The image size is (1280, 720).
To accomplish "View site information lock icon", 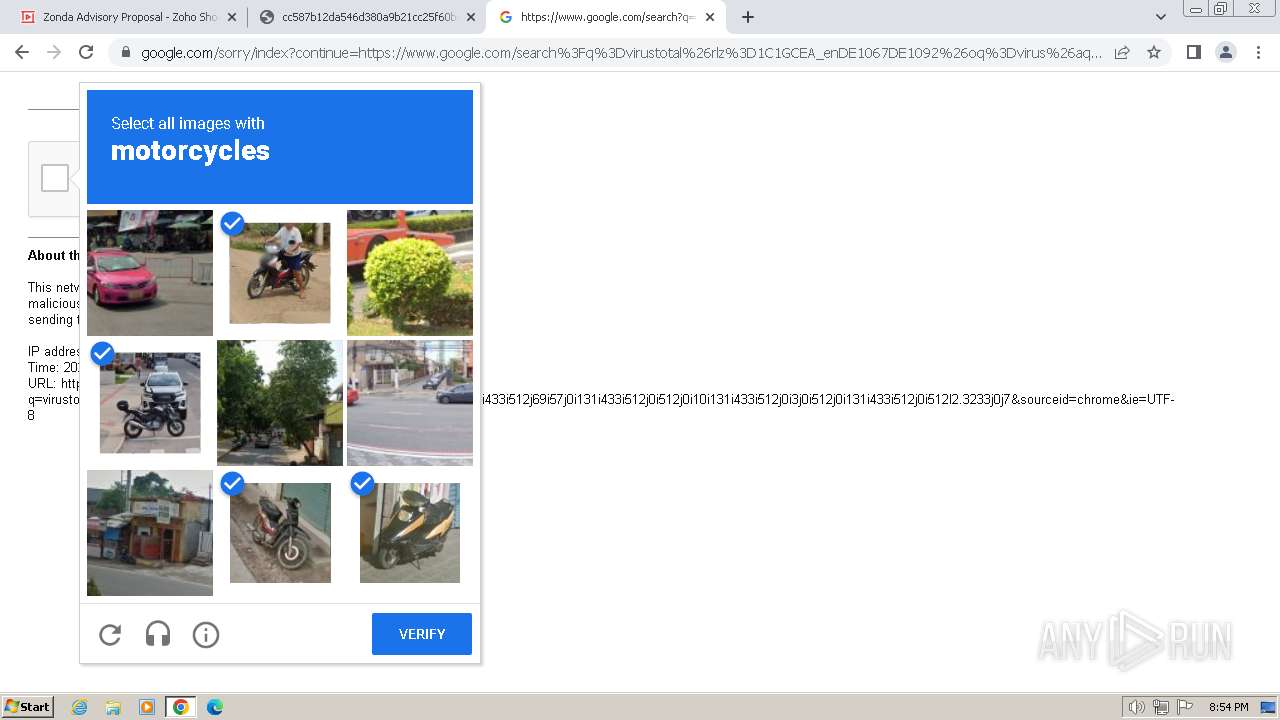I will click(126, 53).
